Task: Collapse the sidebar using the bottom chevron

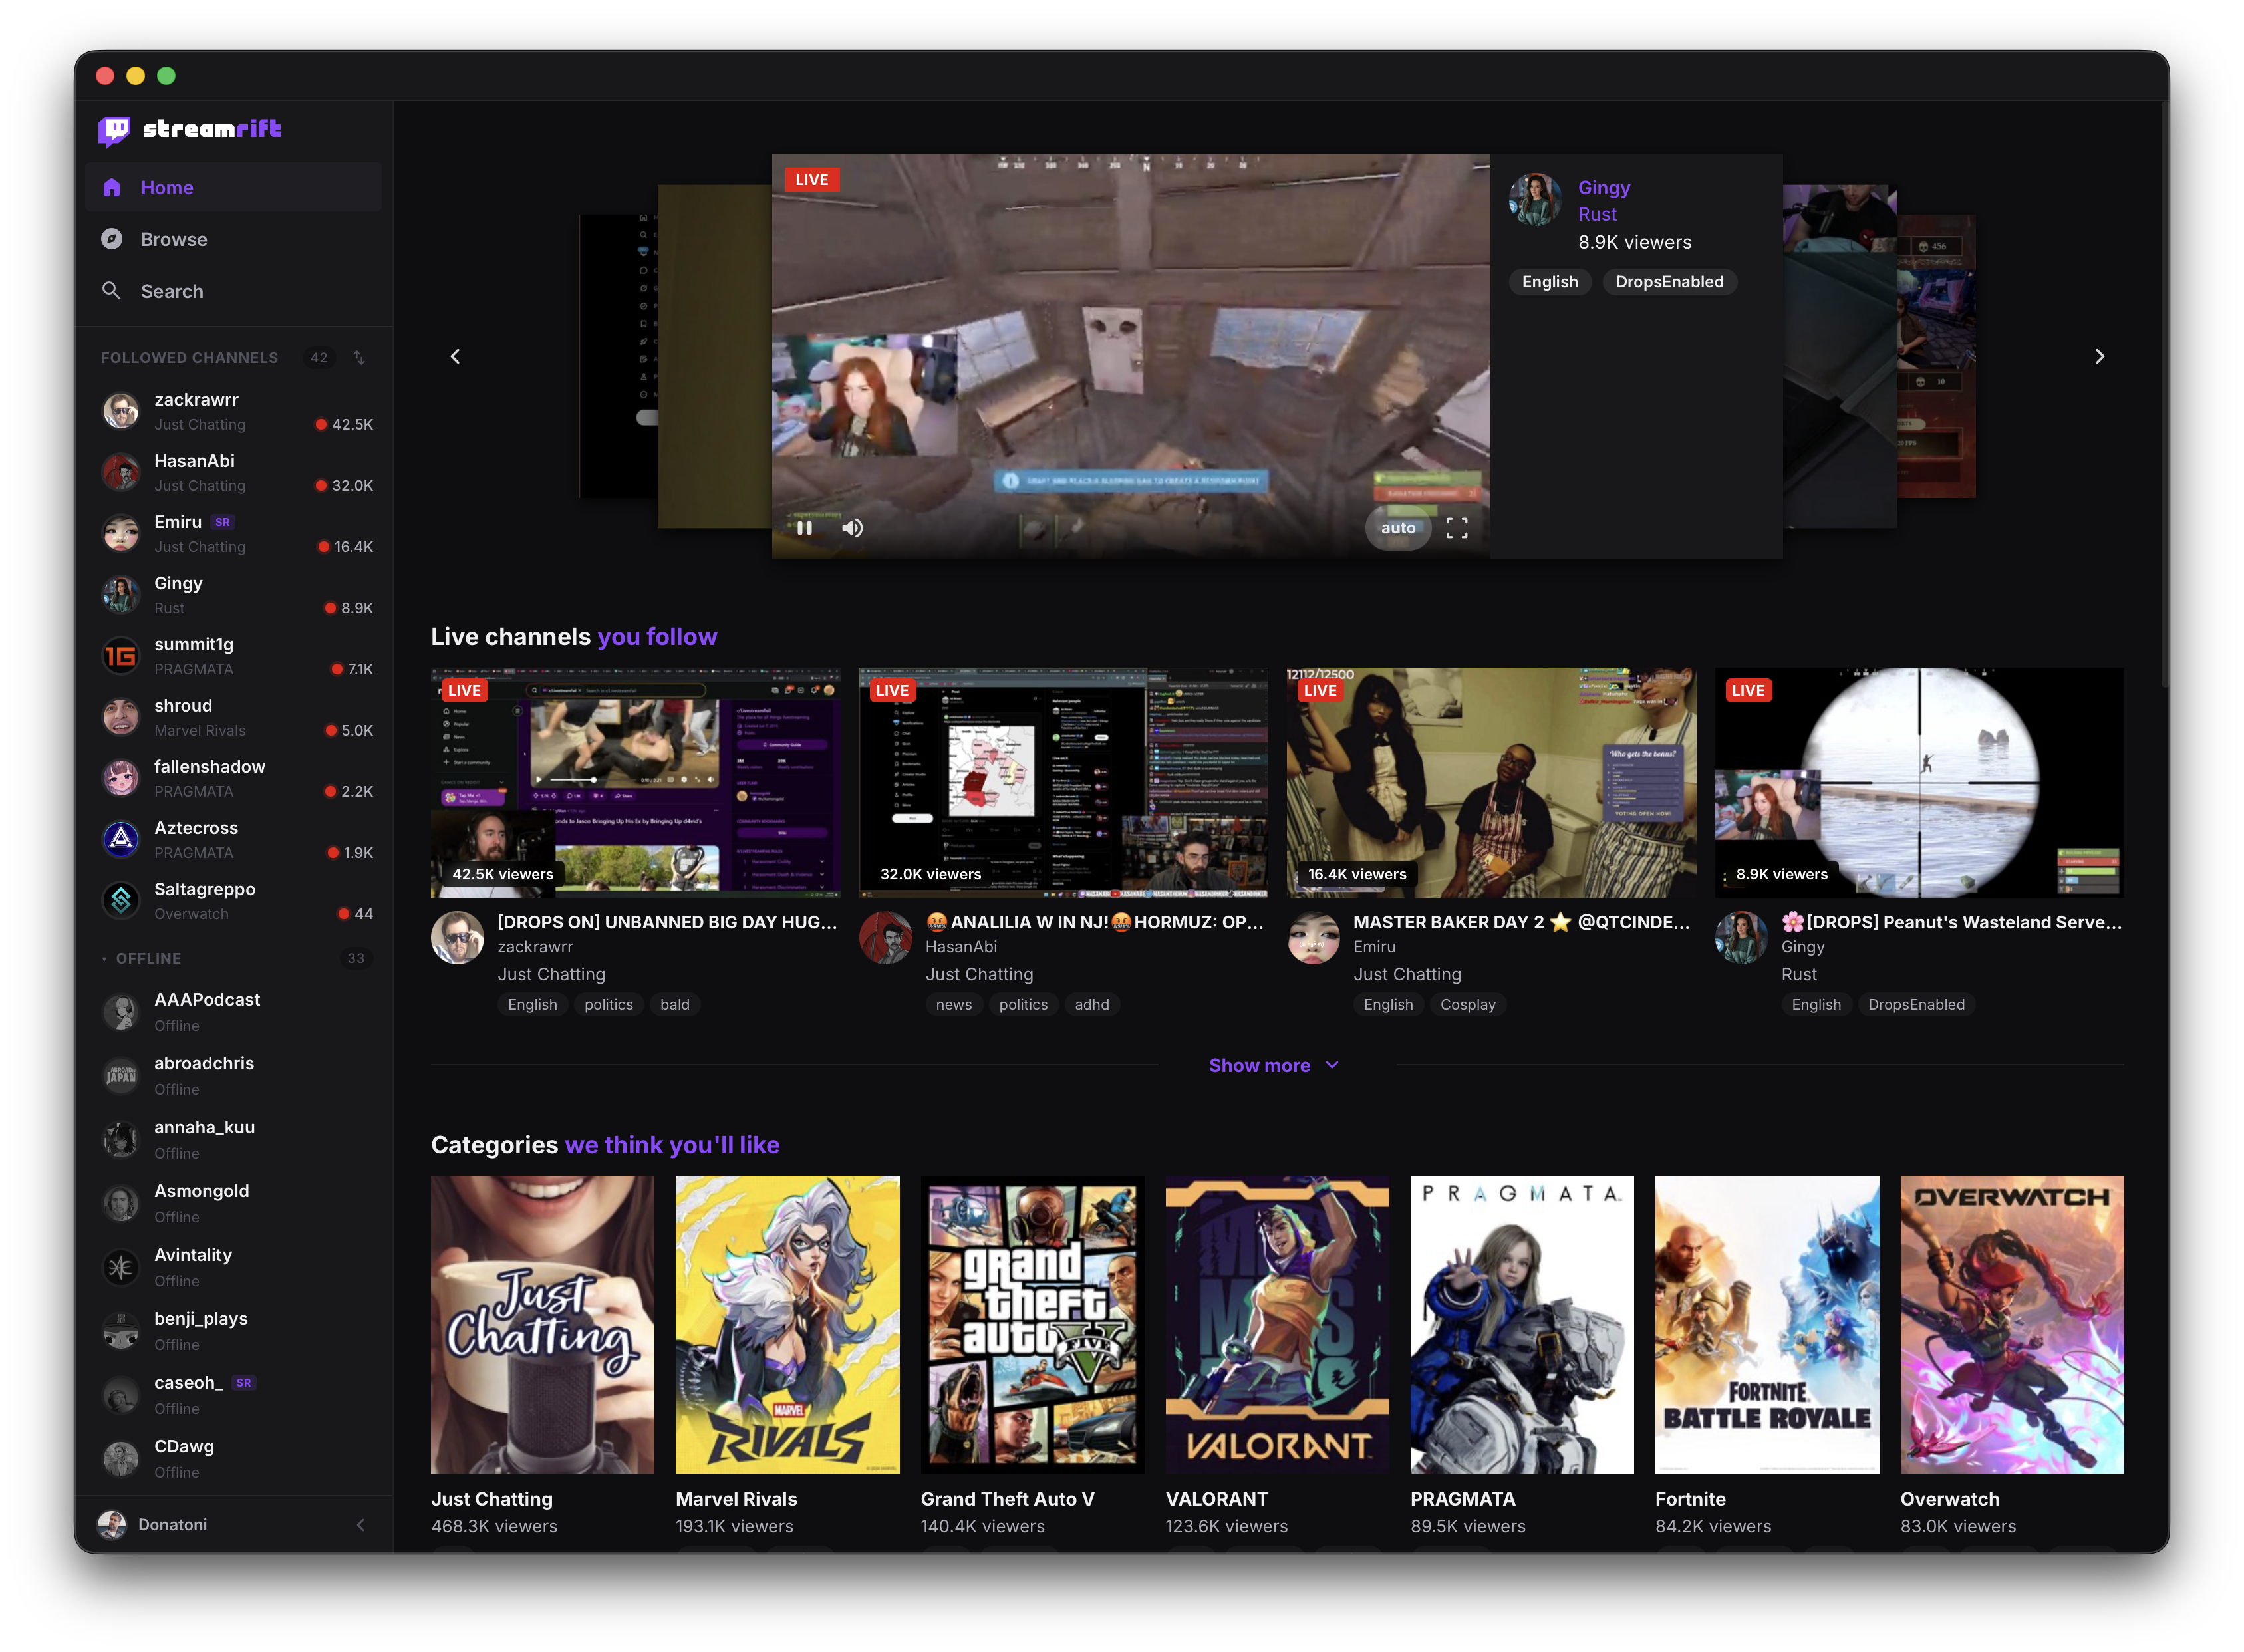Action: tap(360, 1525)
